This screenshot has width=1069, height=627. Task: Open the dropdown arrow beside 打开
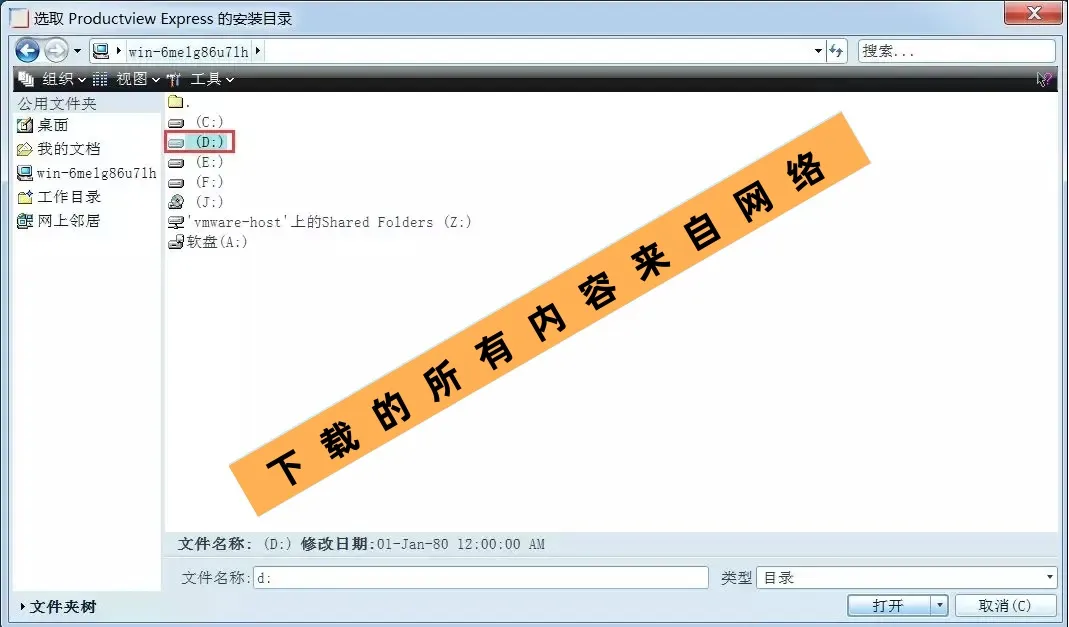[939, 605]
